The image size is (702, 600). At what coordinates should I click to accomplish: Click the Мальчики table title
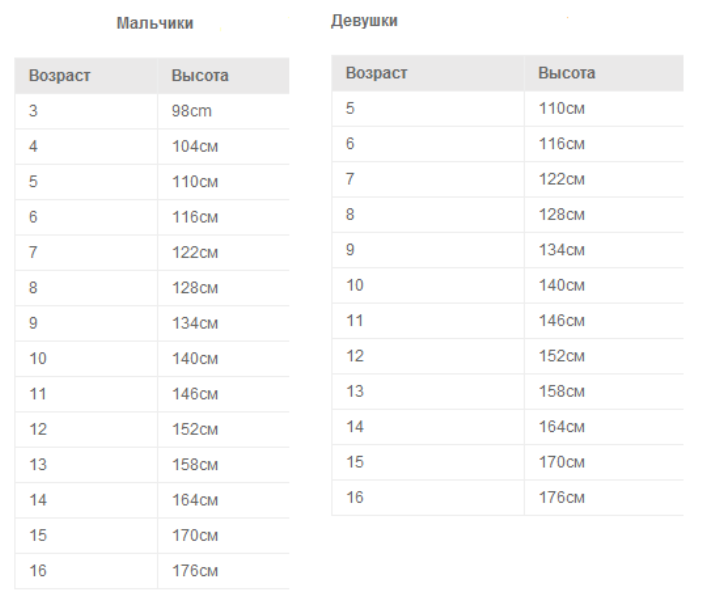(x=155, y=23)
